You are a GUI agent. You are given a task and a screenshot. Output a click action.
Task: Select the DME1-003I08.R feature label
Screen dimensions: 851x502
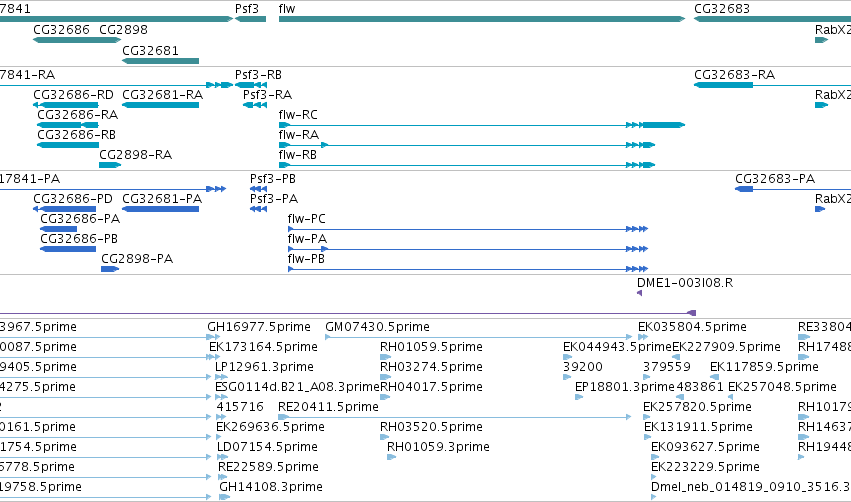point(685,283)
